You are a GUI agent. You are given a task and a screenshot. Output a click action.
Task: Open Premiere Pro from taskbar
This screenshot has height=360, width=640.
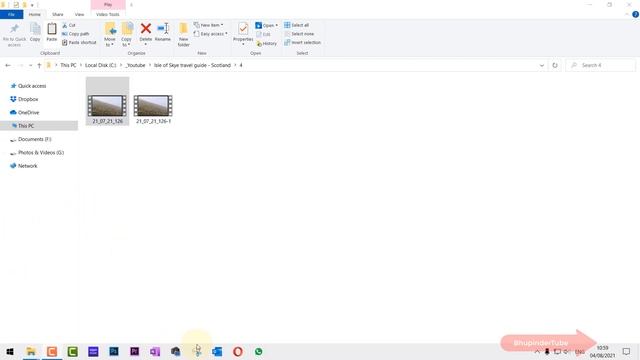[134, 351]
